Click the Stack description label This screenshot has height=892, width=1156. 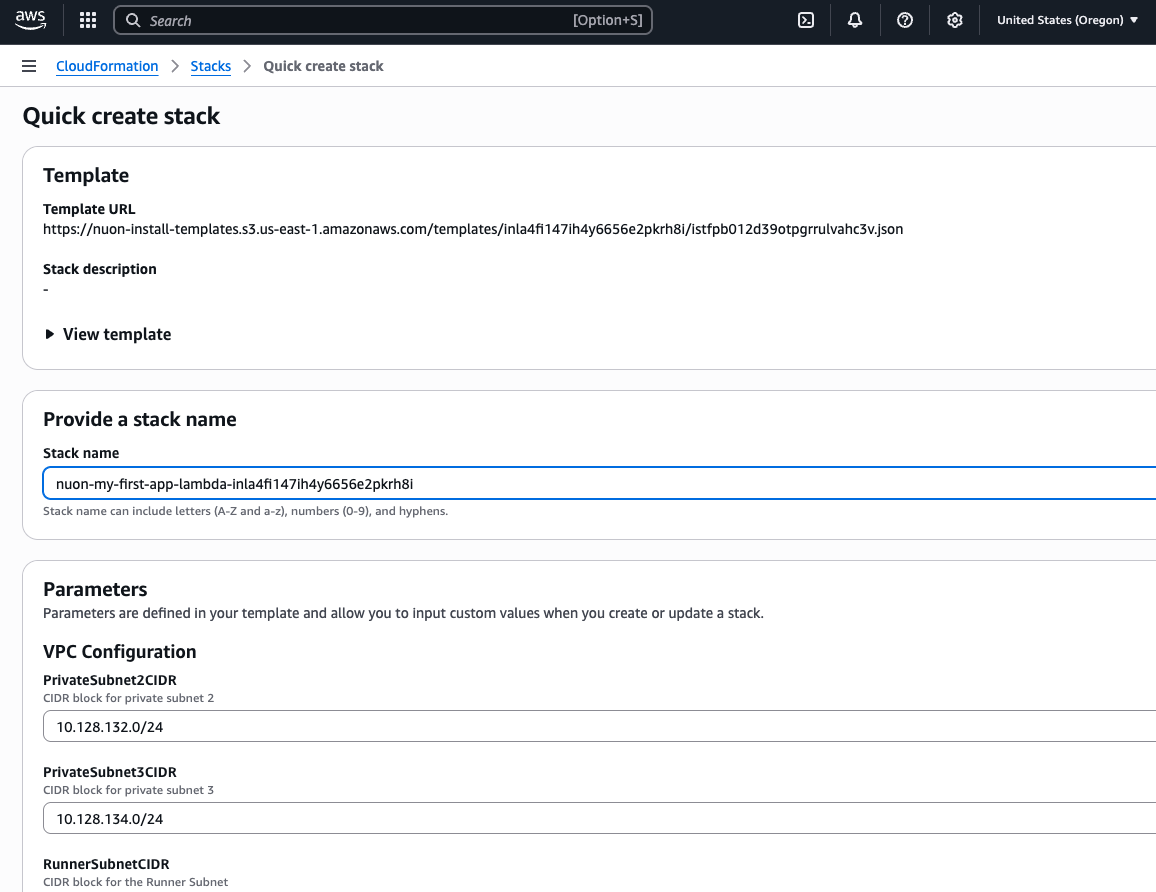pyautogui.click(x=100, y=269)
